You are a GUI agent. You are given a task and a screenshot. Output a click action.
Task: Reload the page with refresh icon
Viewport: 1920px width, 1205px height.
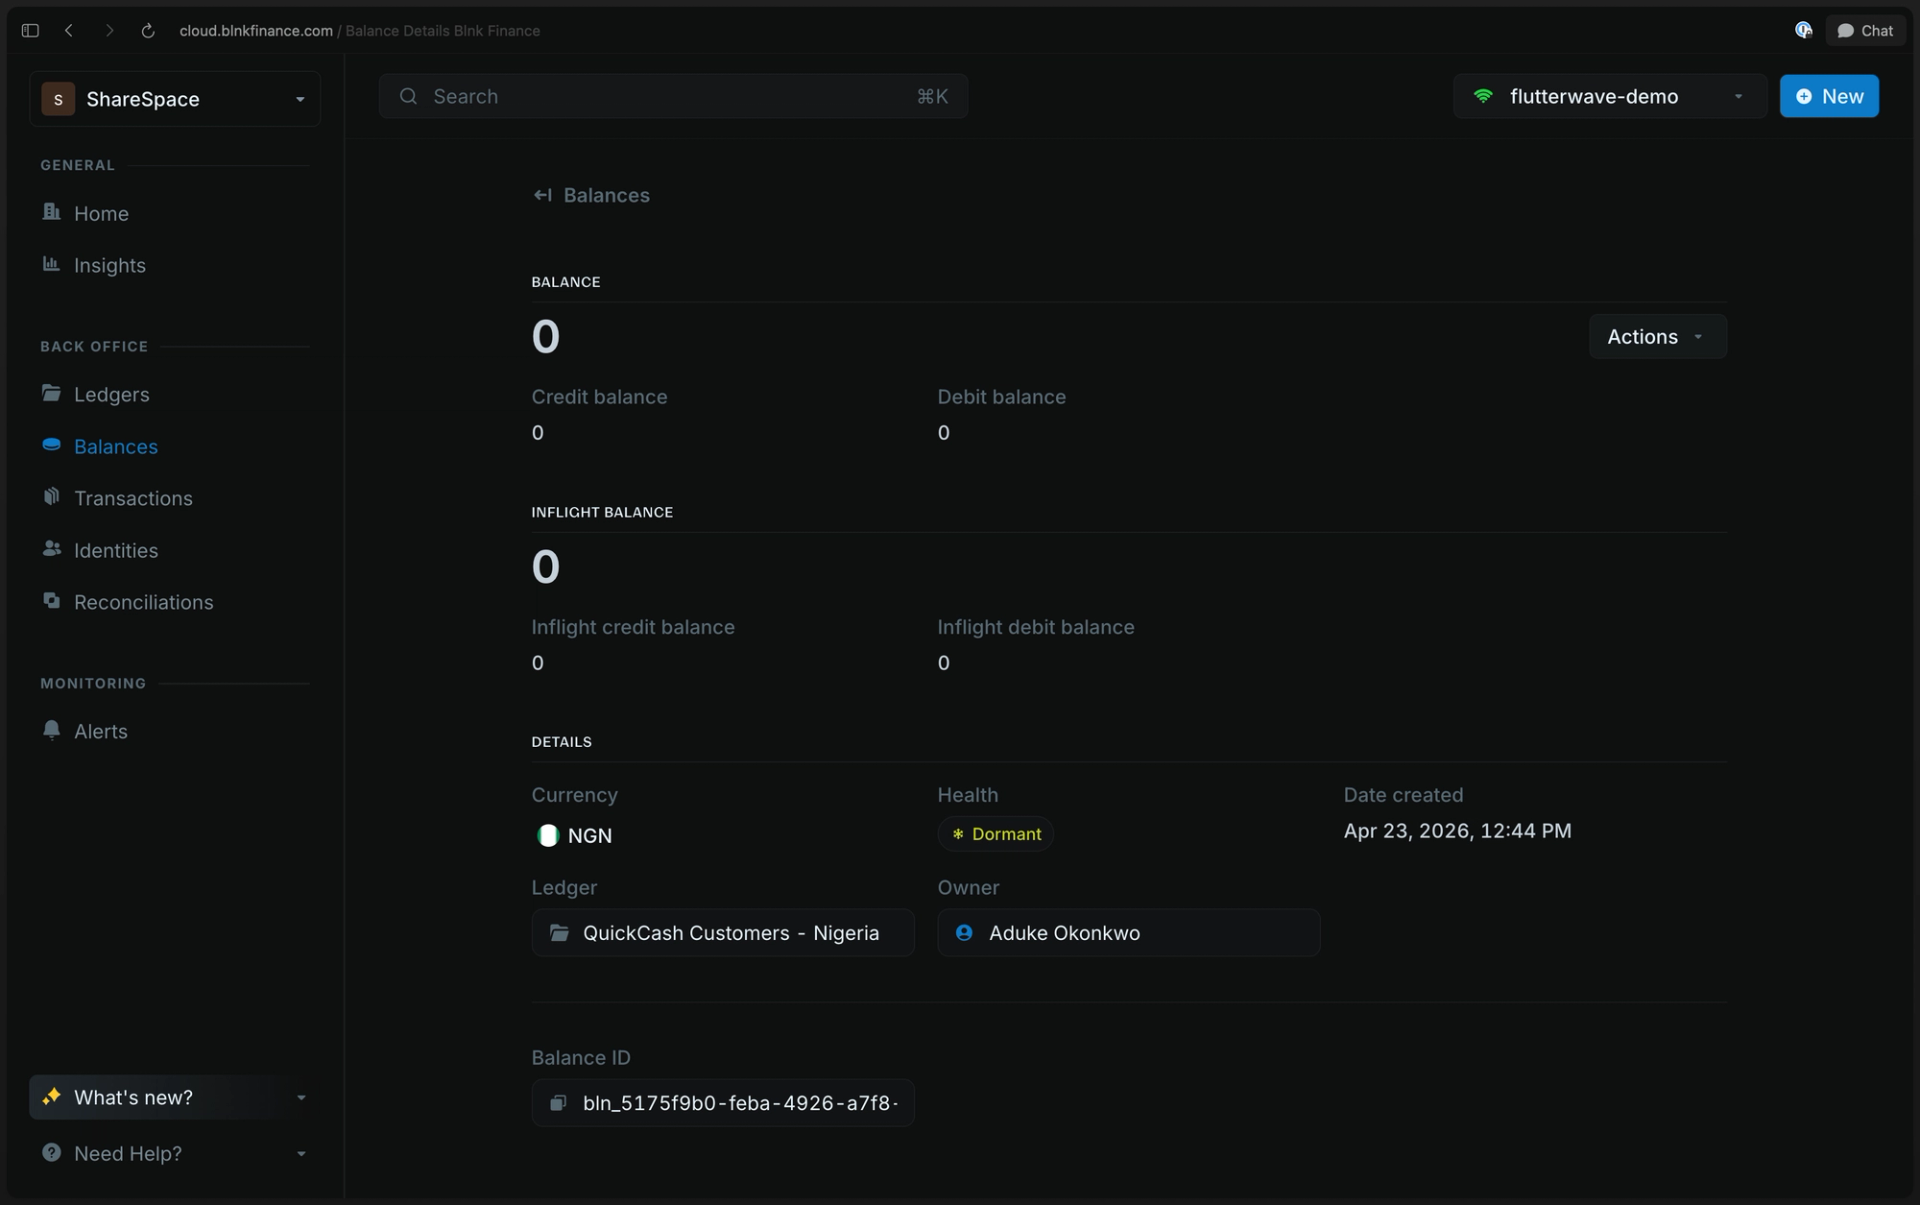click(x=148, y=31)
